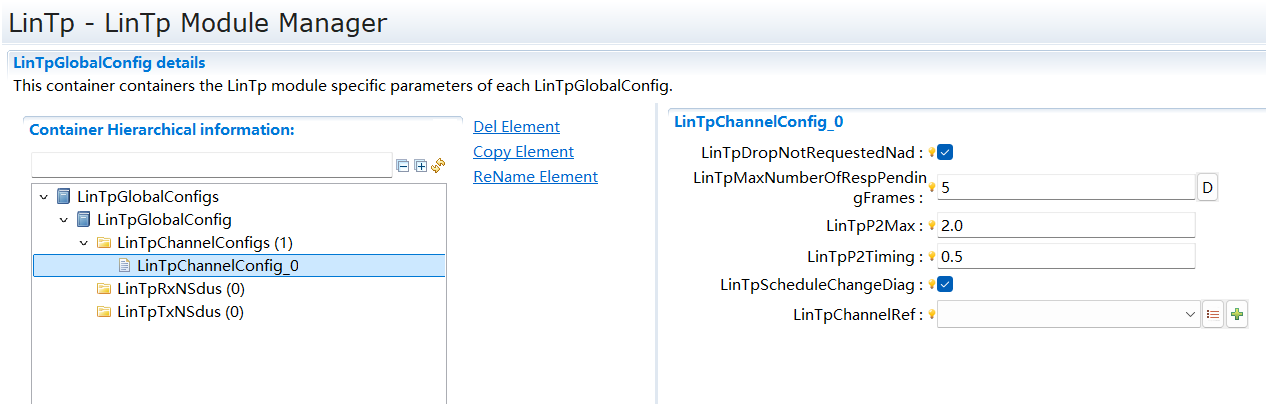The image size is (1266, 404).
Task: Click the Copy Element link
Action: (x=523, y=152)
